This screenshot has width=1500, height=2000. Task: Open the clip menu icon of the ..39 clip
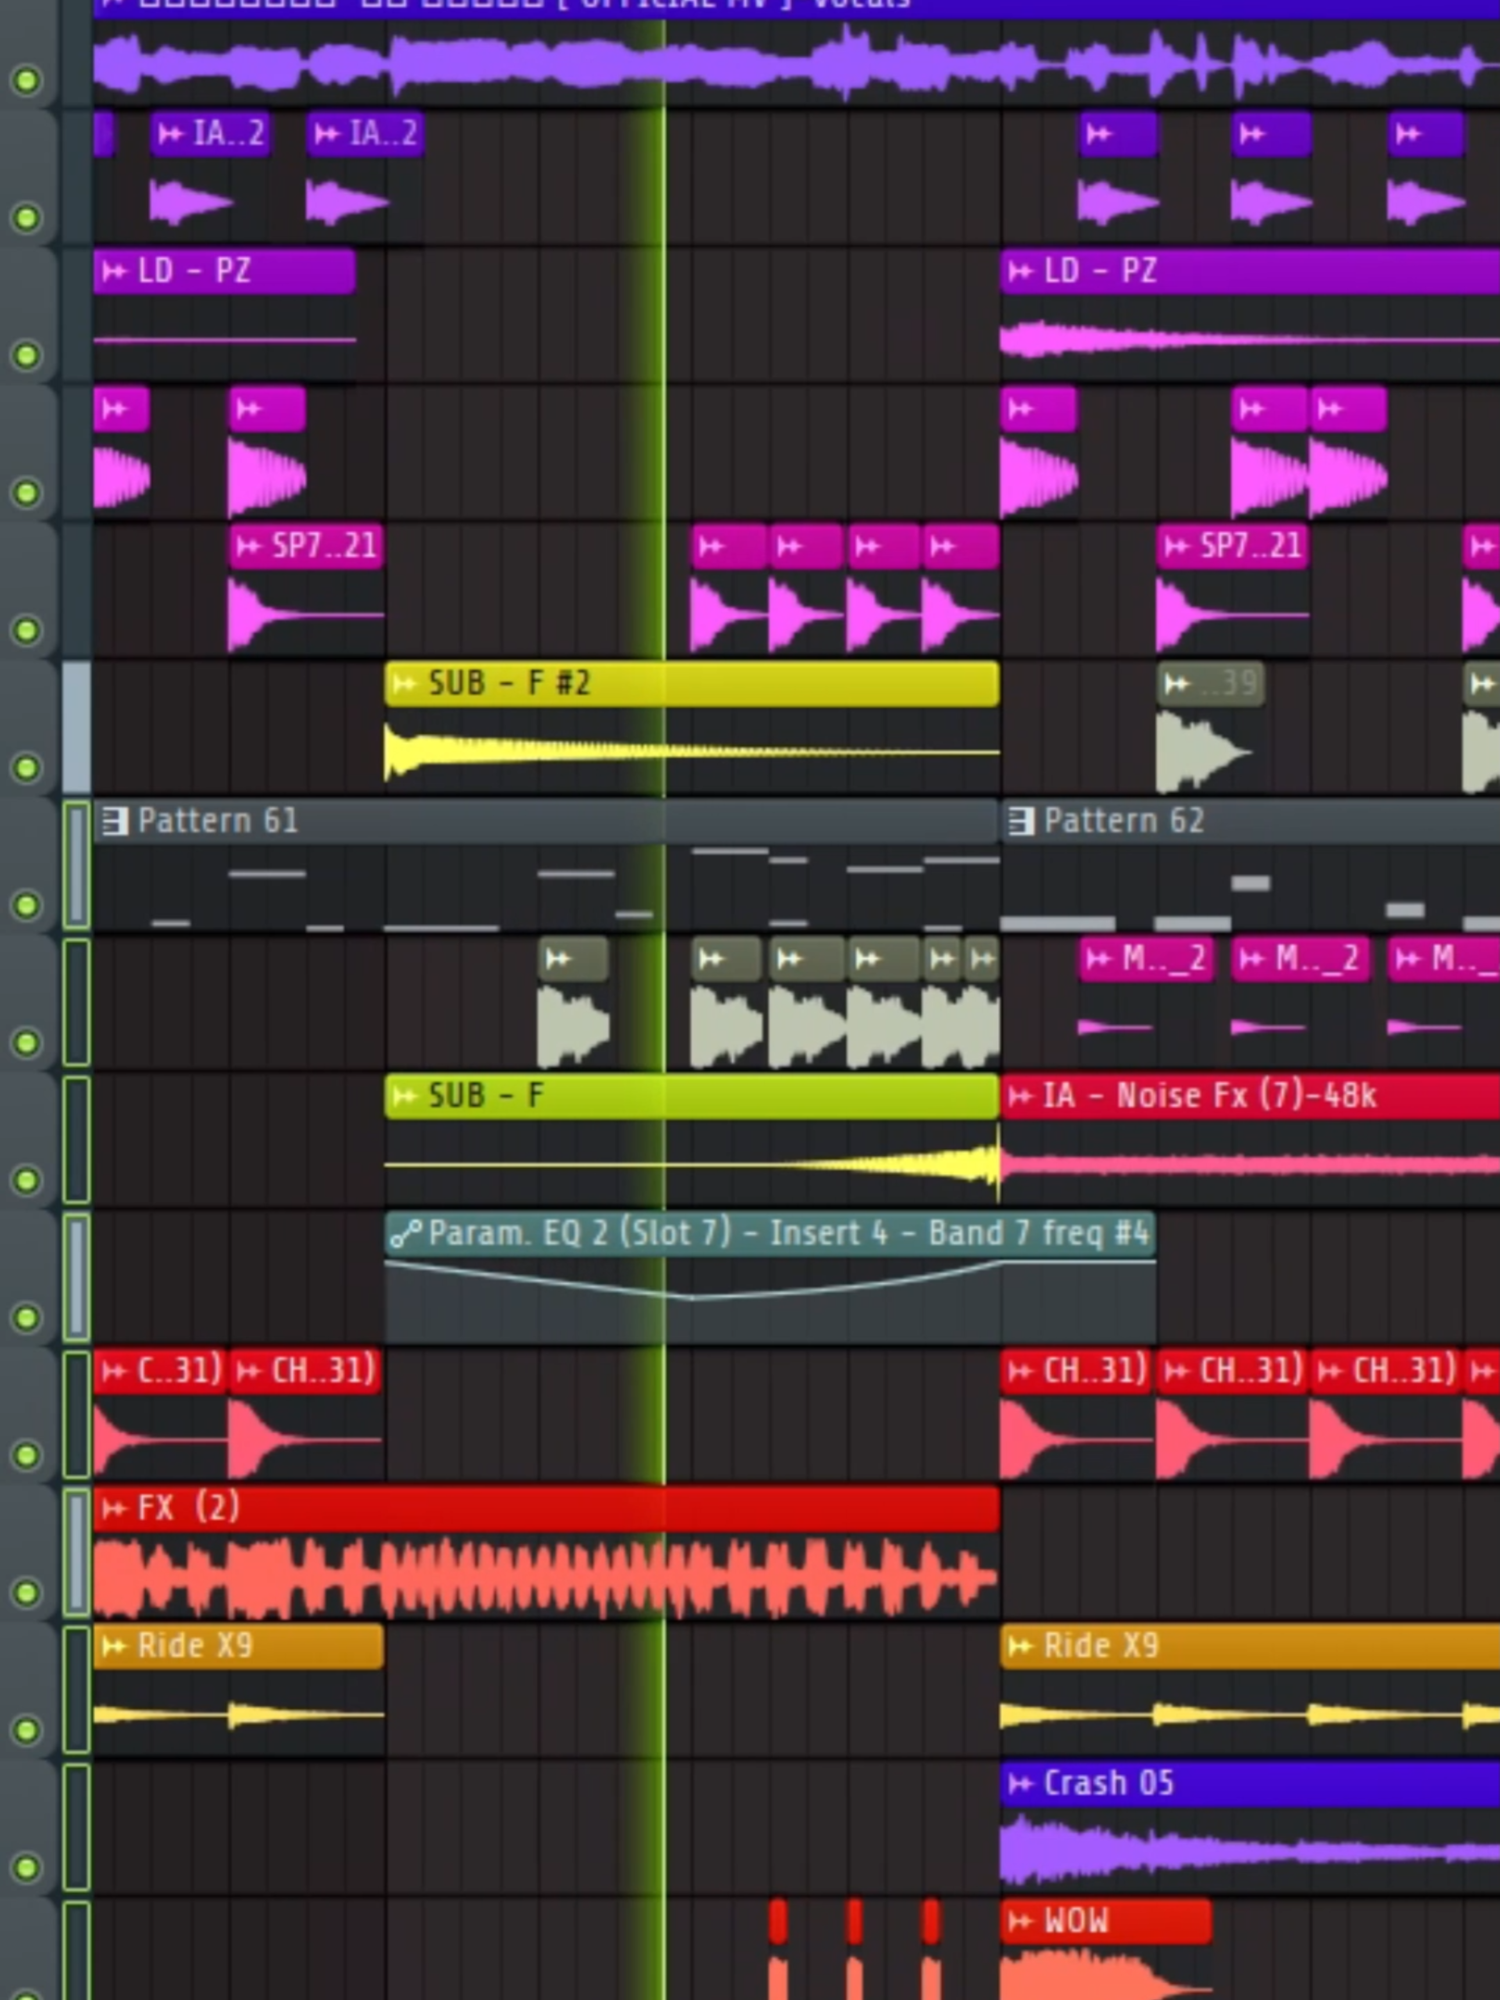(1177, 684)
